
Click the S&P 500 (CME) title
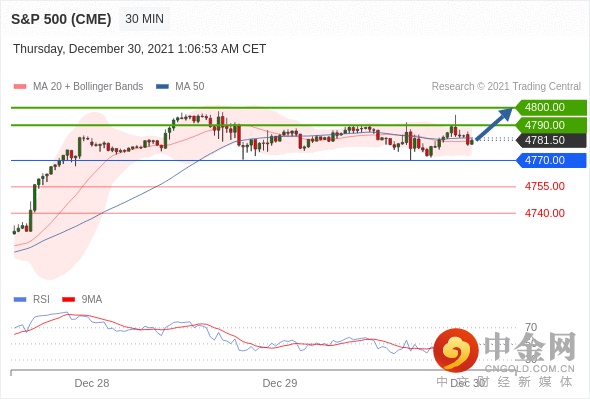click(x=61, y=19)
